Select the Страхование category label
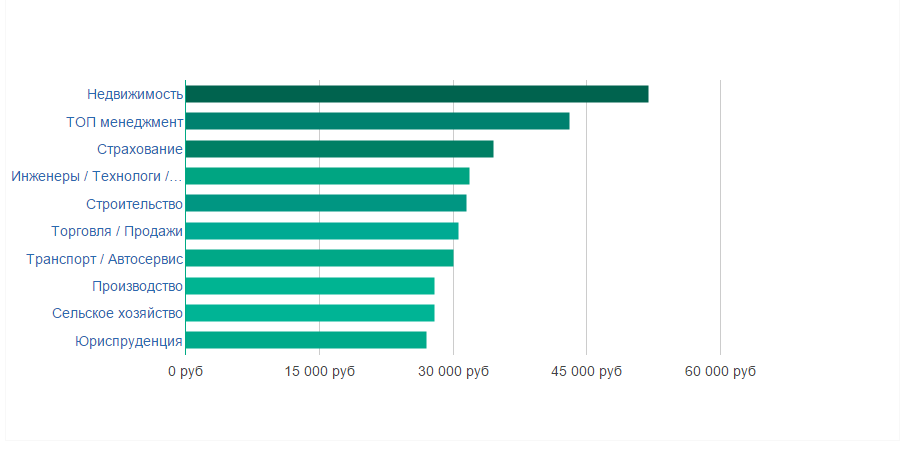 pos(140,149)
